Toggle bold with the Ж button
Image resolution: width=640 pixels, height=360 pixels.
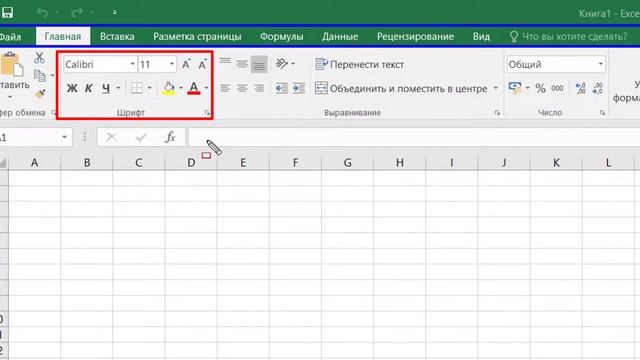[x=72, y=88]
